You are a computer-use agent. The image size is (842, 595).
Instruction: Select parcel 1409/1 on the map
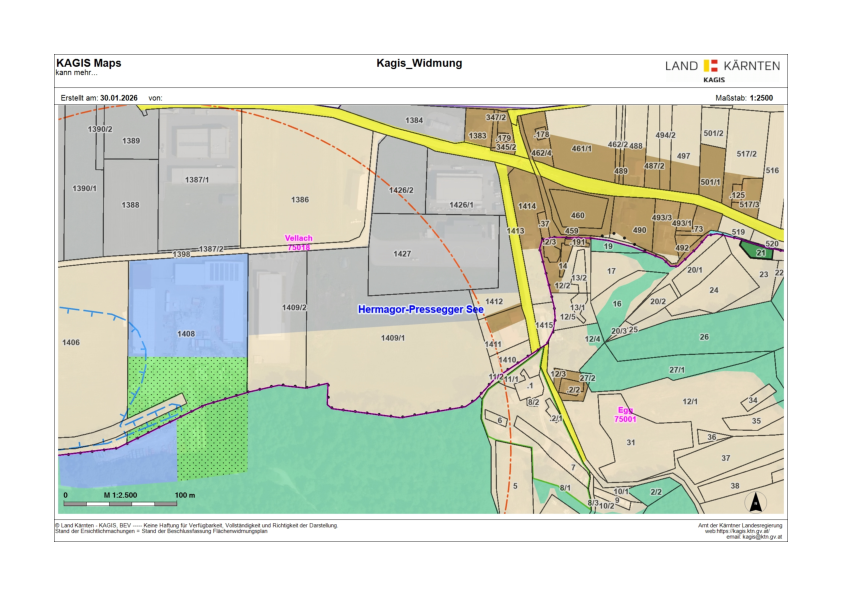[x=392, y=338]
